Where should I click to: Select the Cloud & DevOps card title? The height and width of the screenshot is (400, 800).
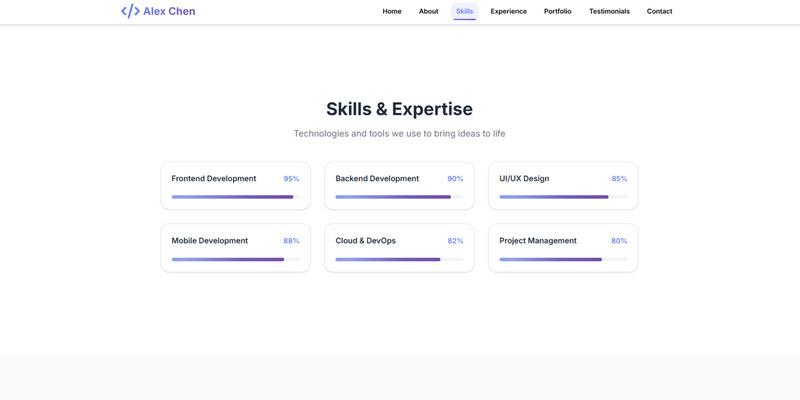click(x=365, y=241)
